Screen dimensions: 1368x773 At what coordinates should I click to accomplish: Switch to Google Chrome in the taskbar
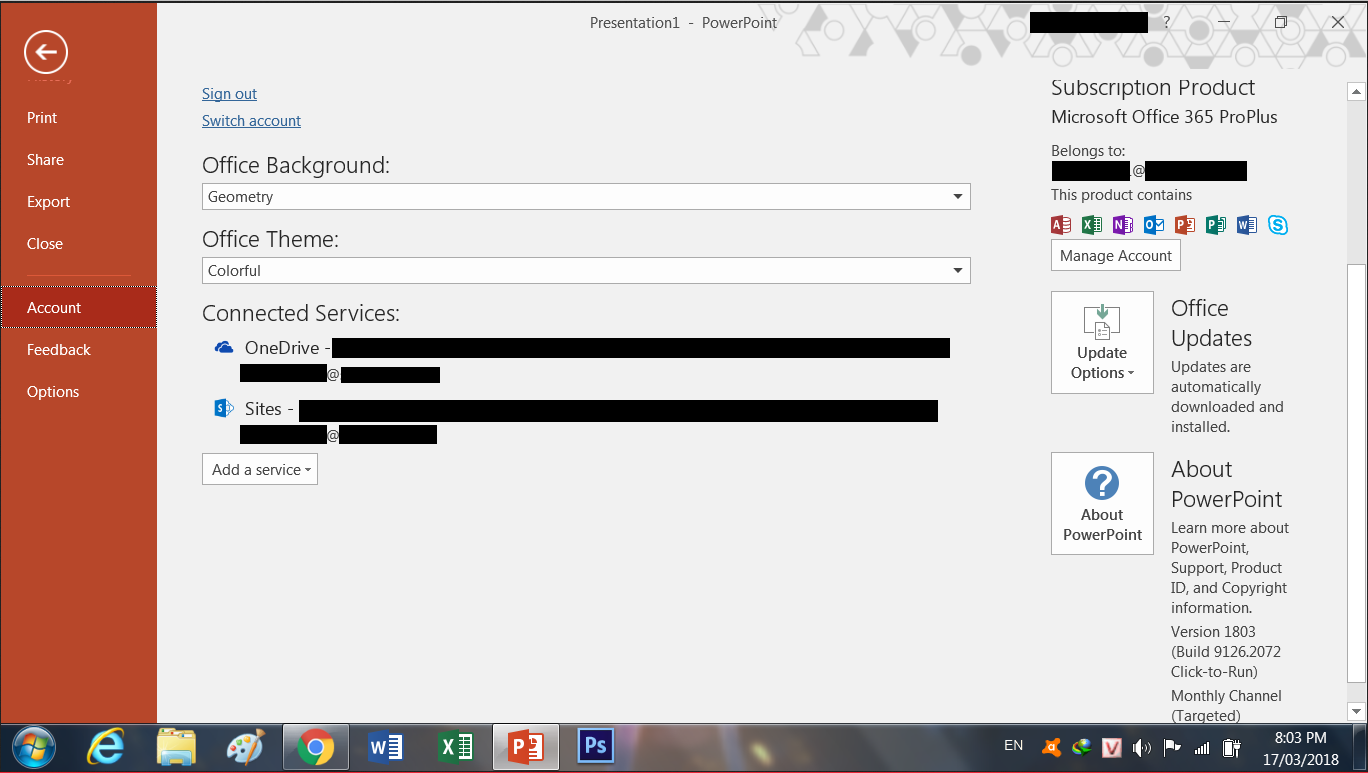316,747
